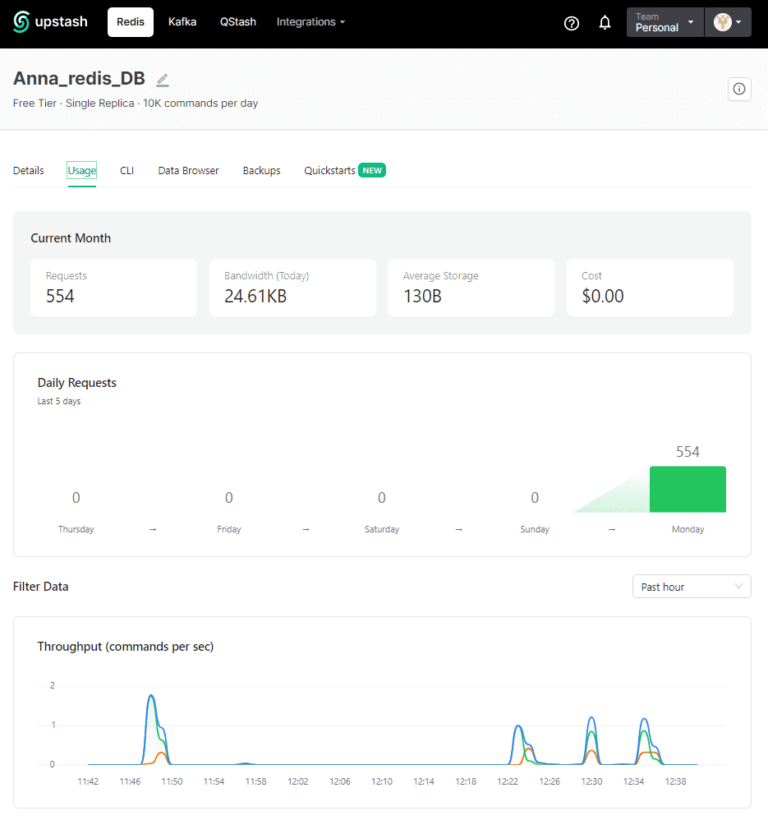Select the Redis product tab
768x820 pixels.
click(130, 22)
